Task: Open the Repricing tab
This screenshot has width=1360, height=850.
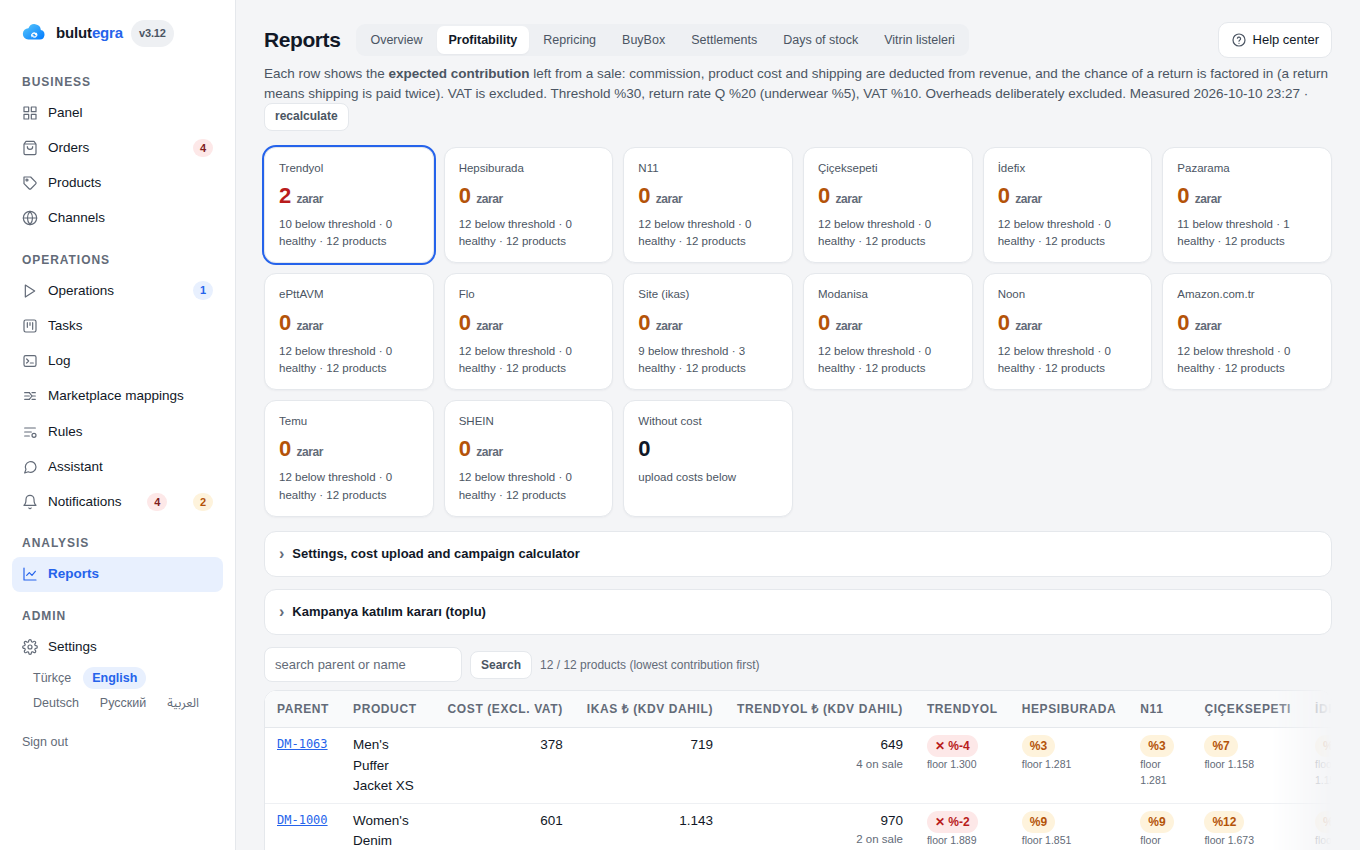Action: pos(570,40)
